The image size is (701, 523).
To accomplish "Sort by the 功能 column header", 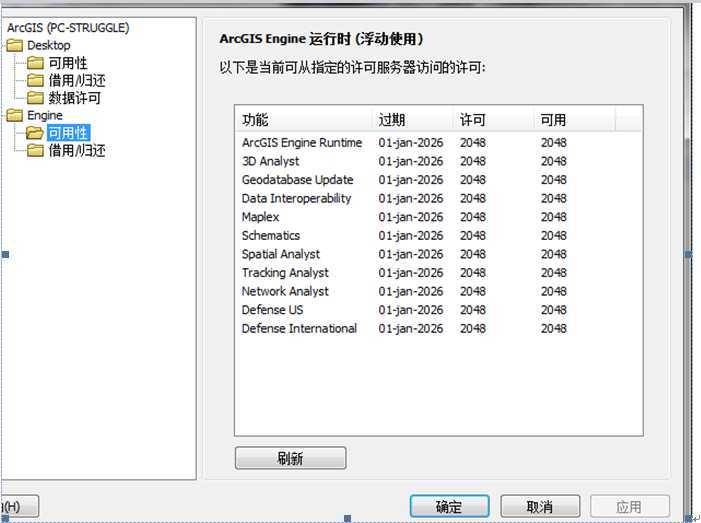I will coord(304,120).
